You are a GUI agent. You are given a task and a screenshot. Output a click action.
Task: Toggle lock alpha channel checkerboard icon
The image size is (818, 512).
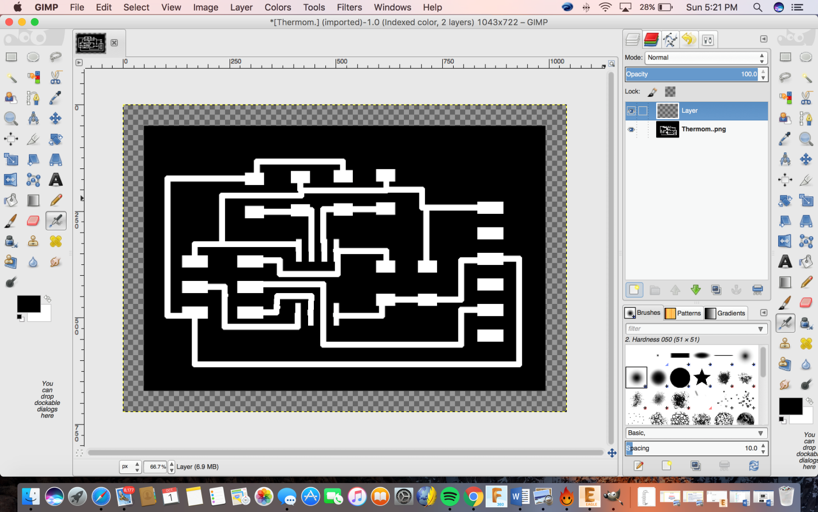coord(670,92)
